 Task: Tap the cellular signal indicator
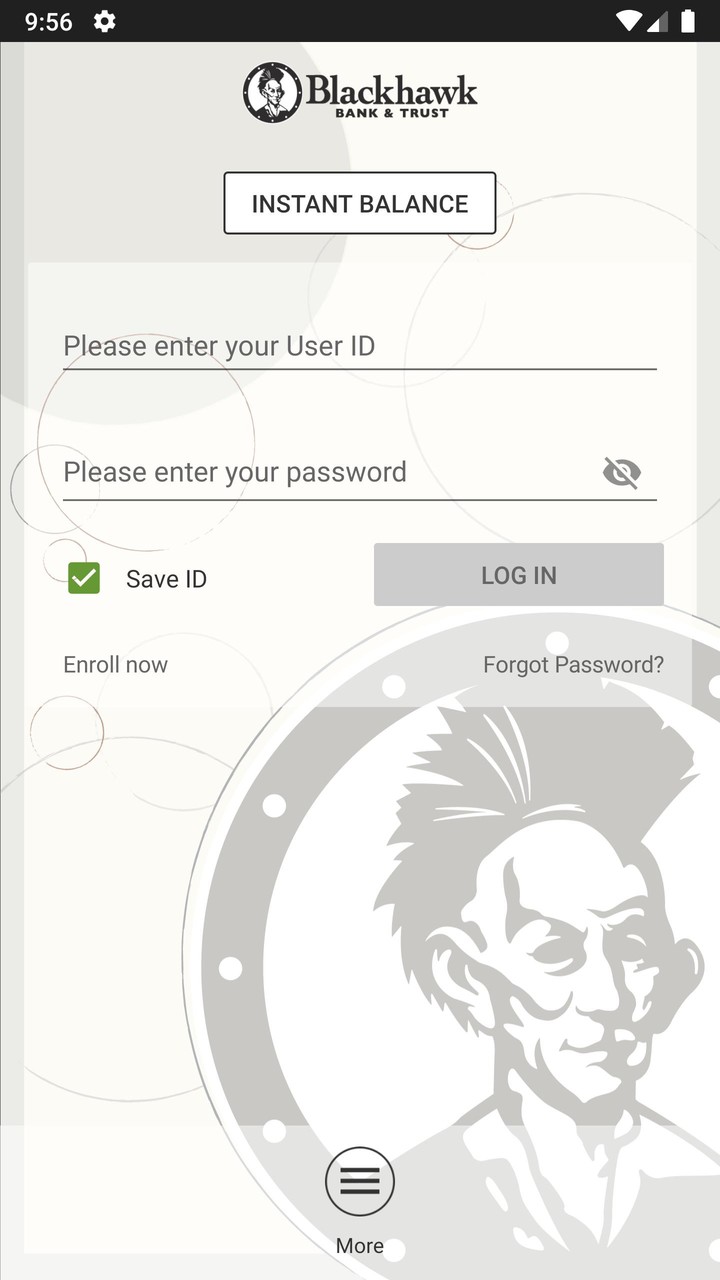click(658, 20)
